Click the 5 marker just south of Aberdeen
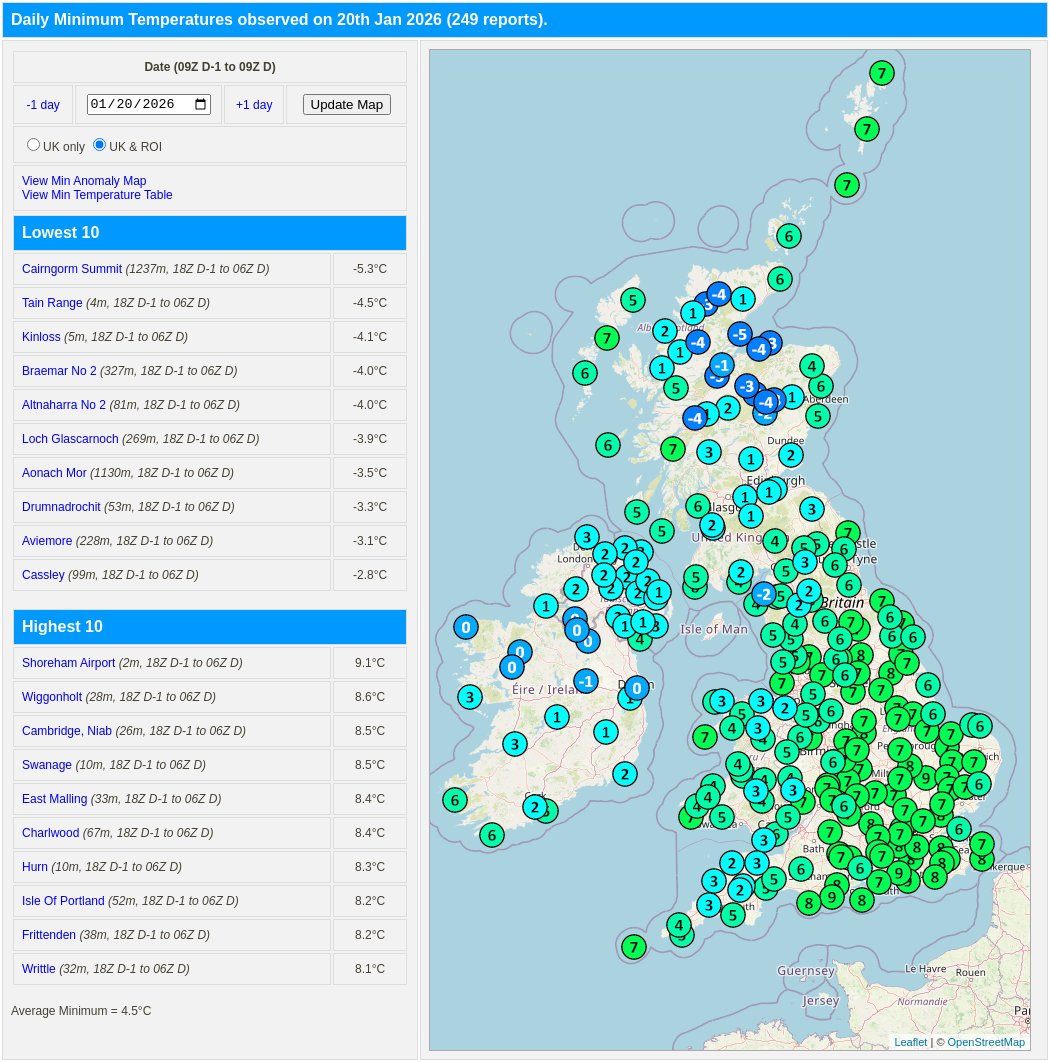 (x=818, y=416)
